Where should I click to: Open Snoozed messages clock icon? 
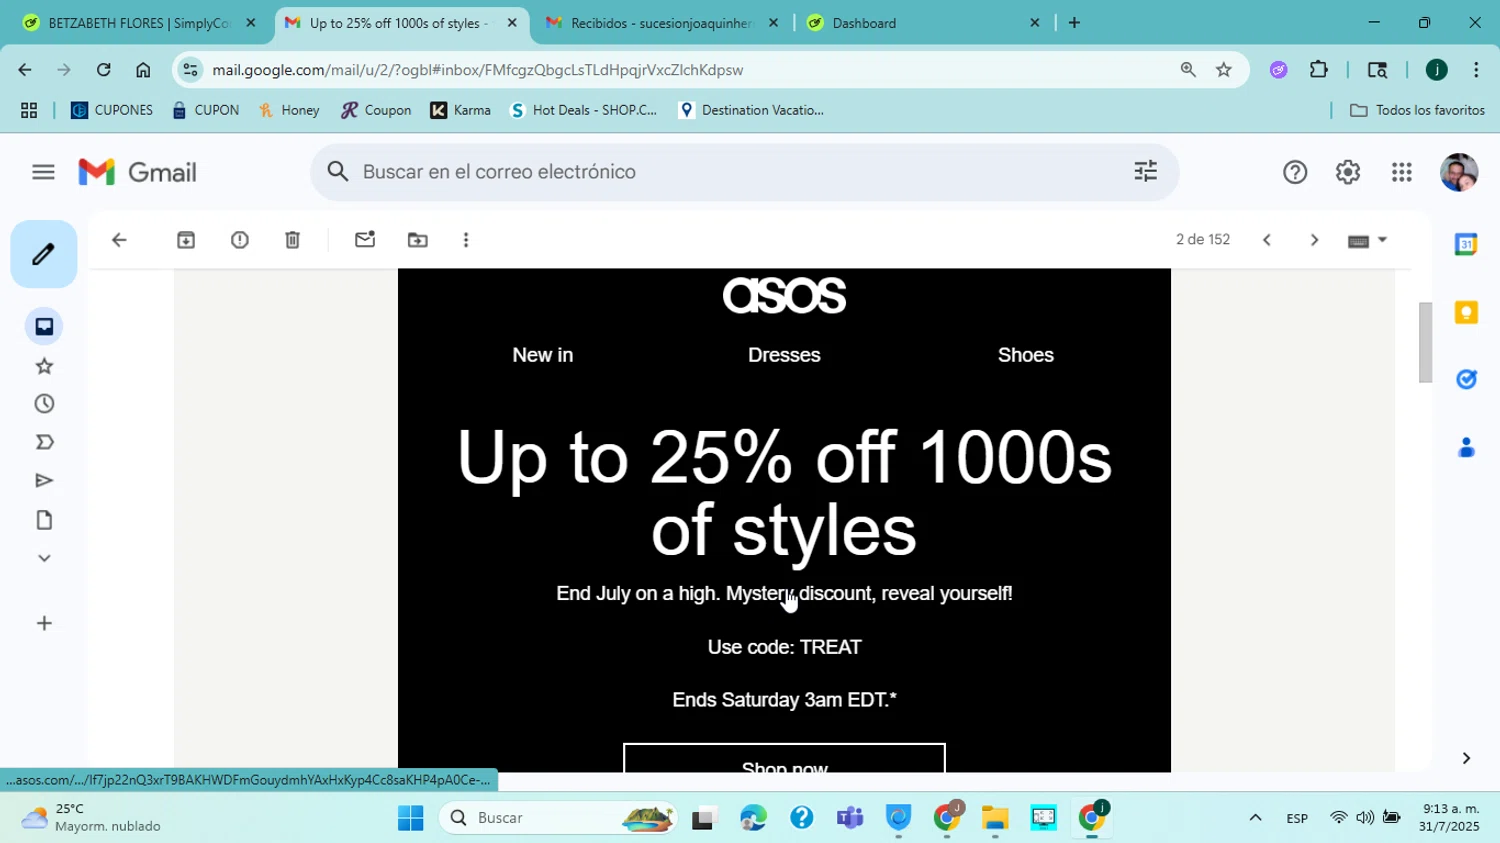click(44, 404)
